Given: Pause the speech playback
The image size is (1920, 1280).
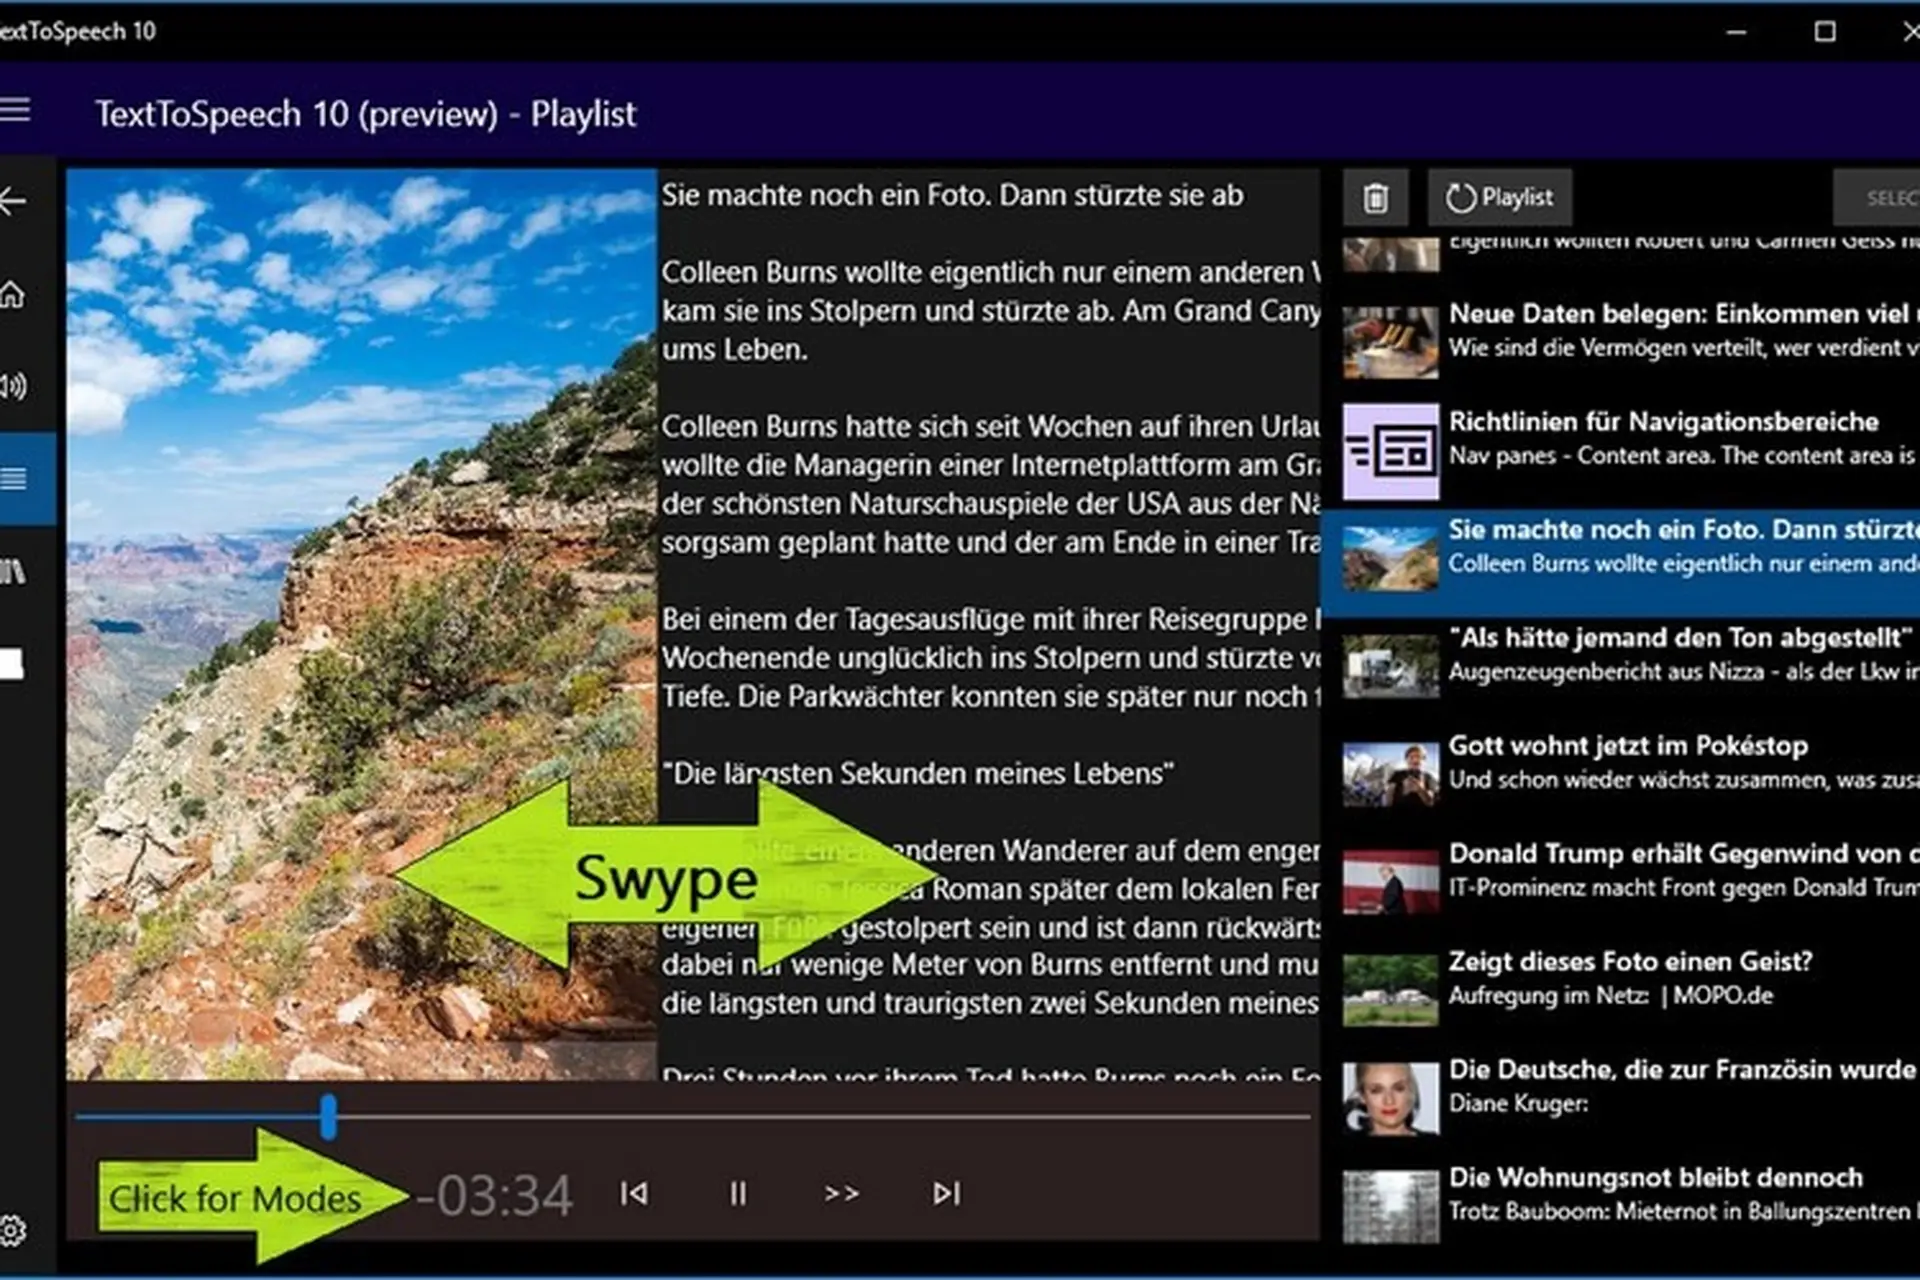Looking at the screenshot, I should tap(738, 1193).
